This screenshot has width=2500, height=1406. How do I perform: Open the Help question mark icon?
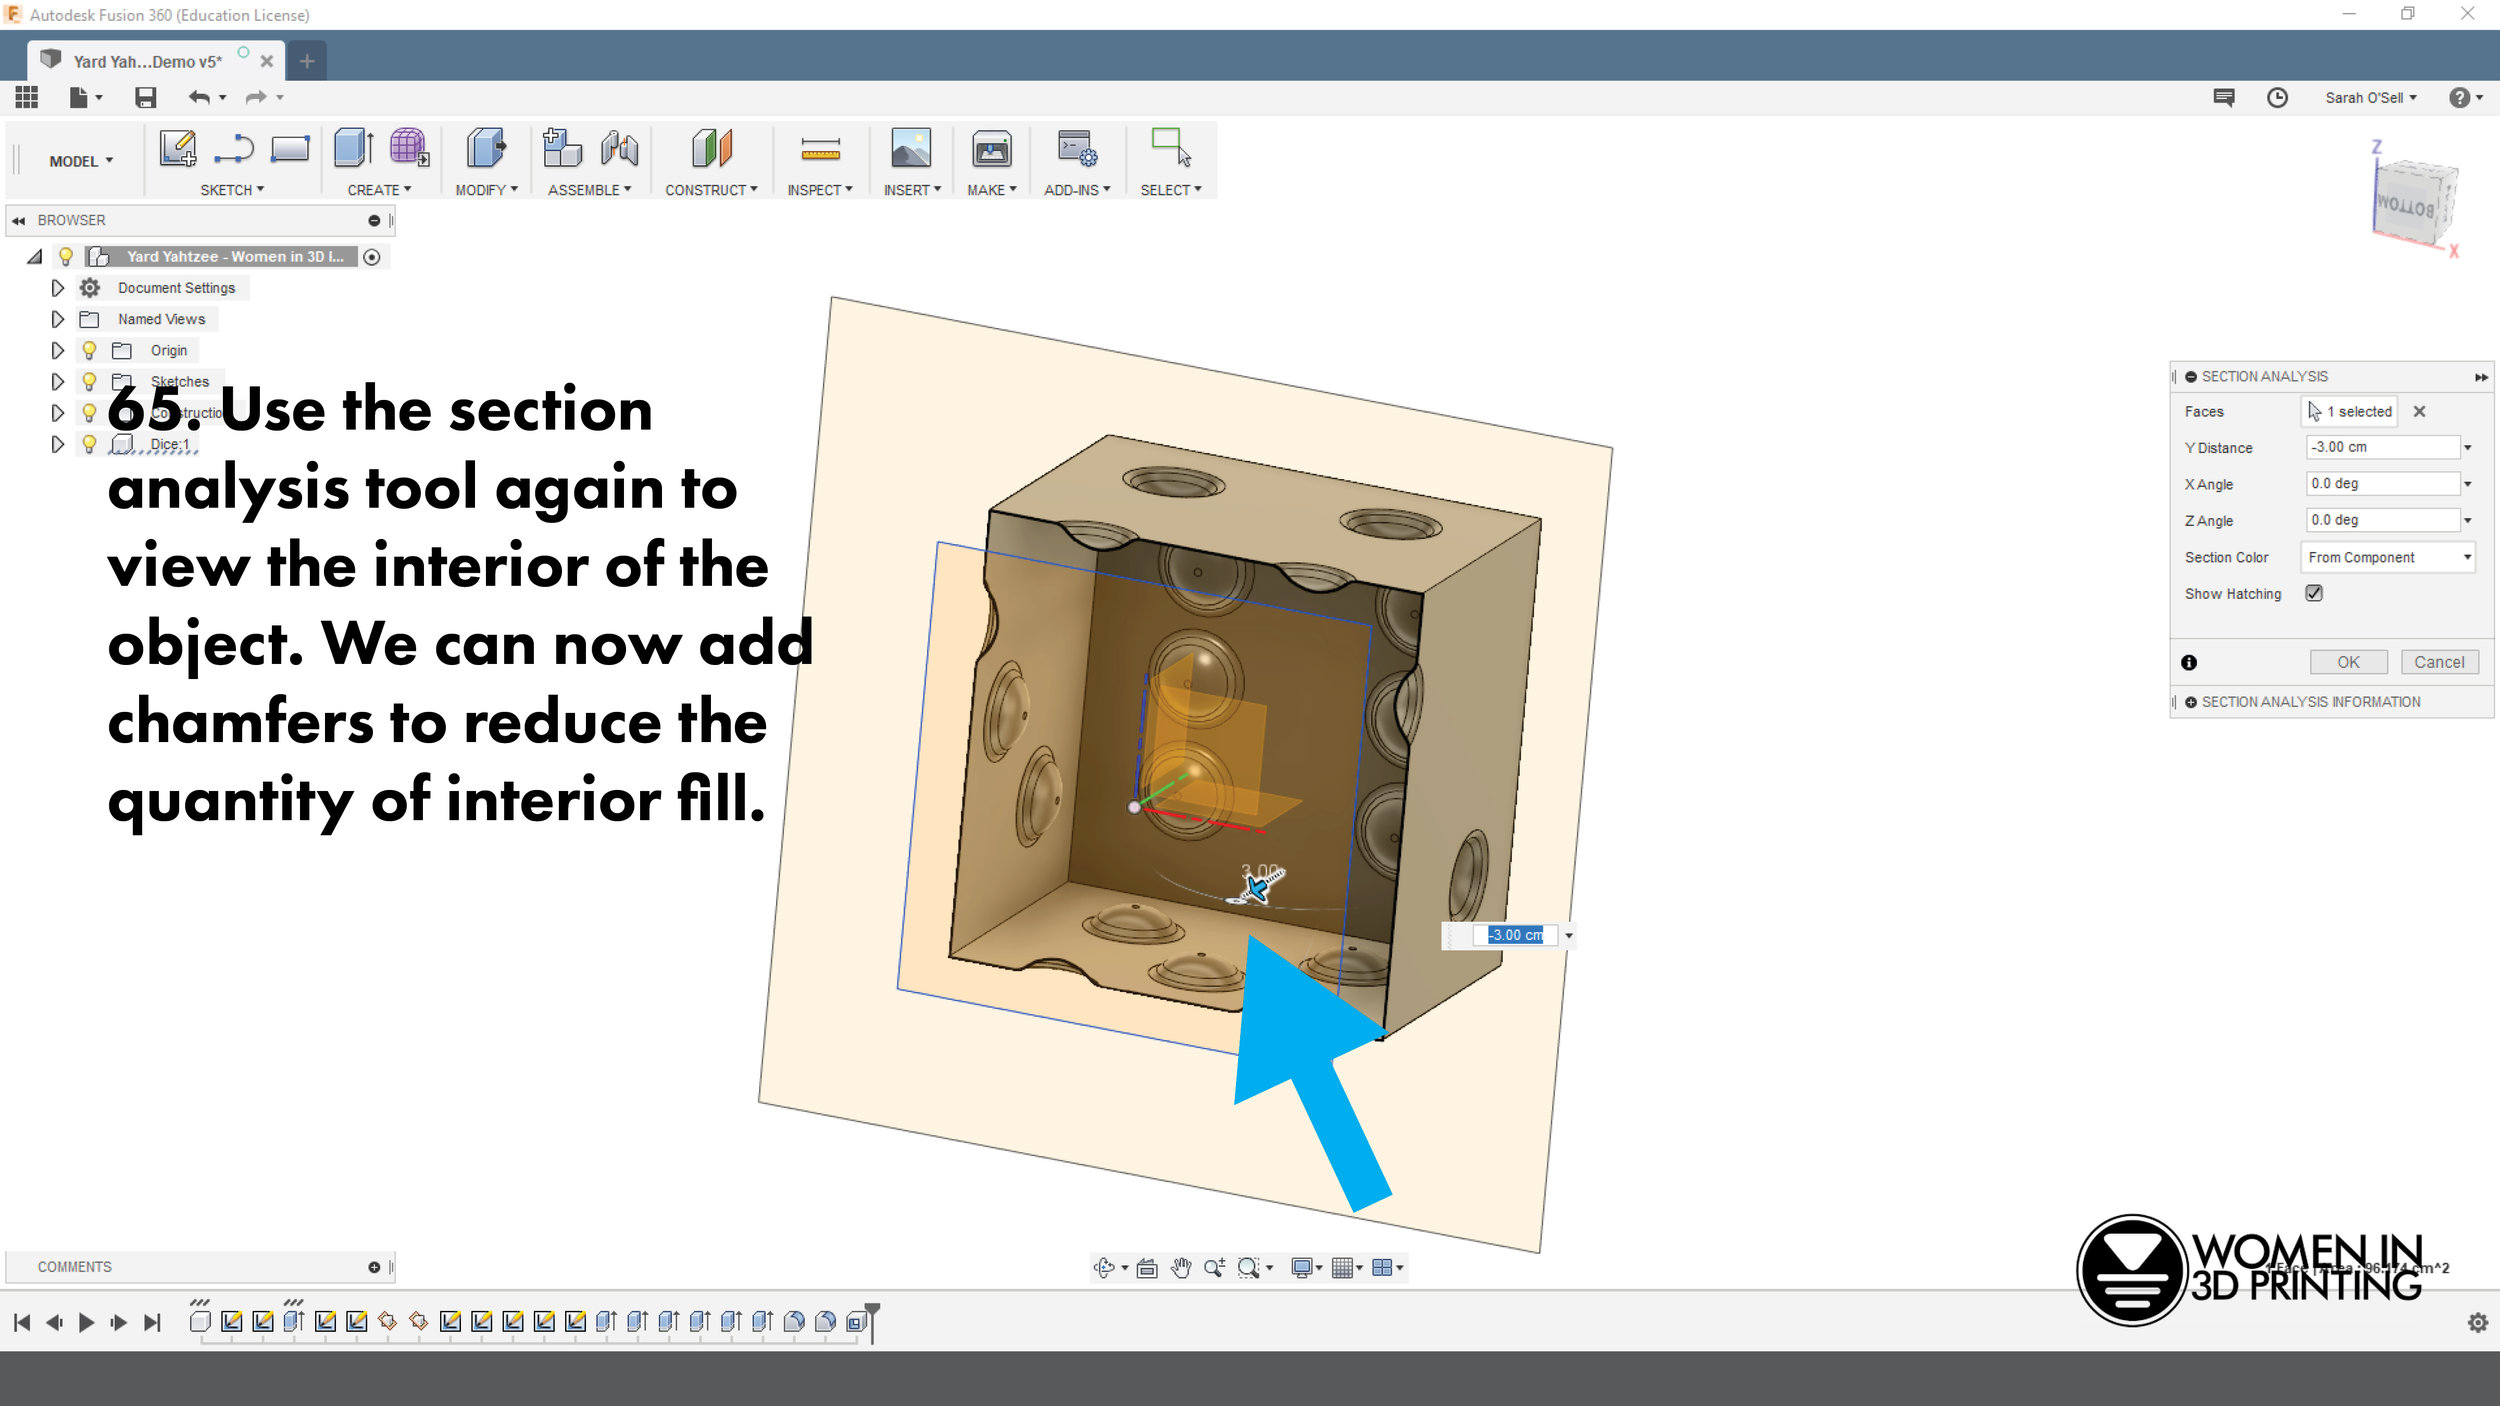2460,97
